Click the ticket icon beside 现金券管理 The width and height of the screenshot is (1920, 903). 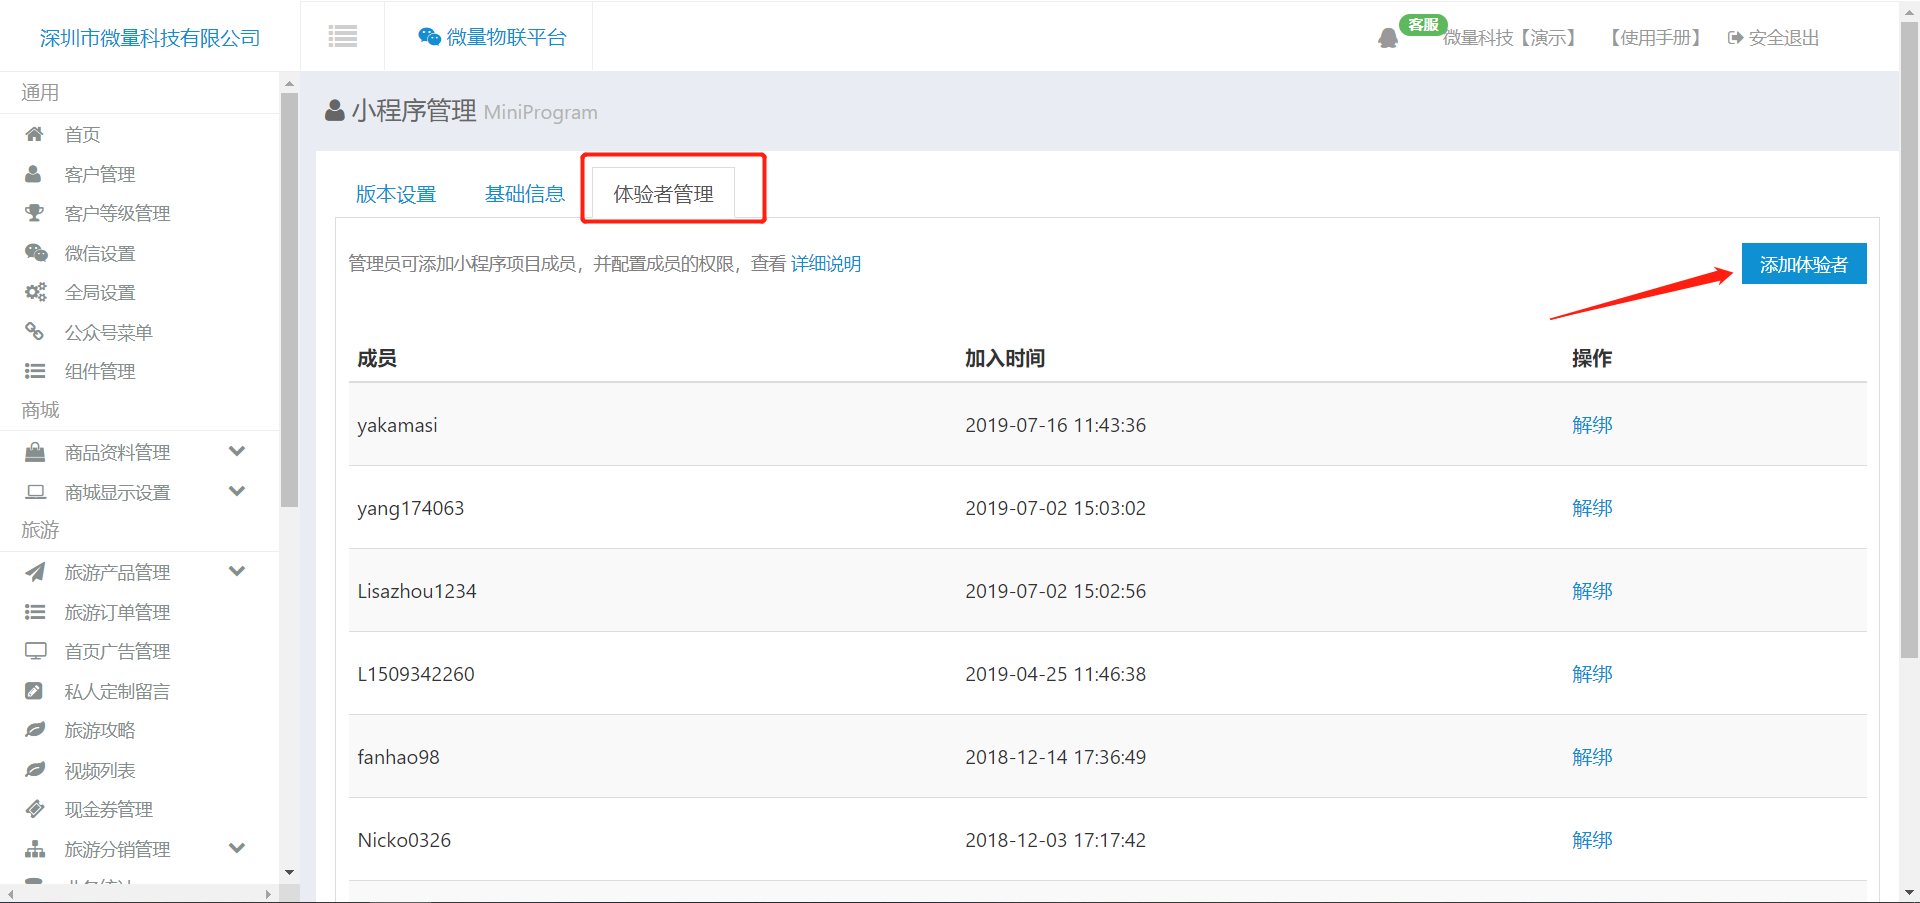coord(35,809)
